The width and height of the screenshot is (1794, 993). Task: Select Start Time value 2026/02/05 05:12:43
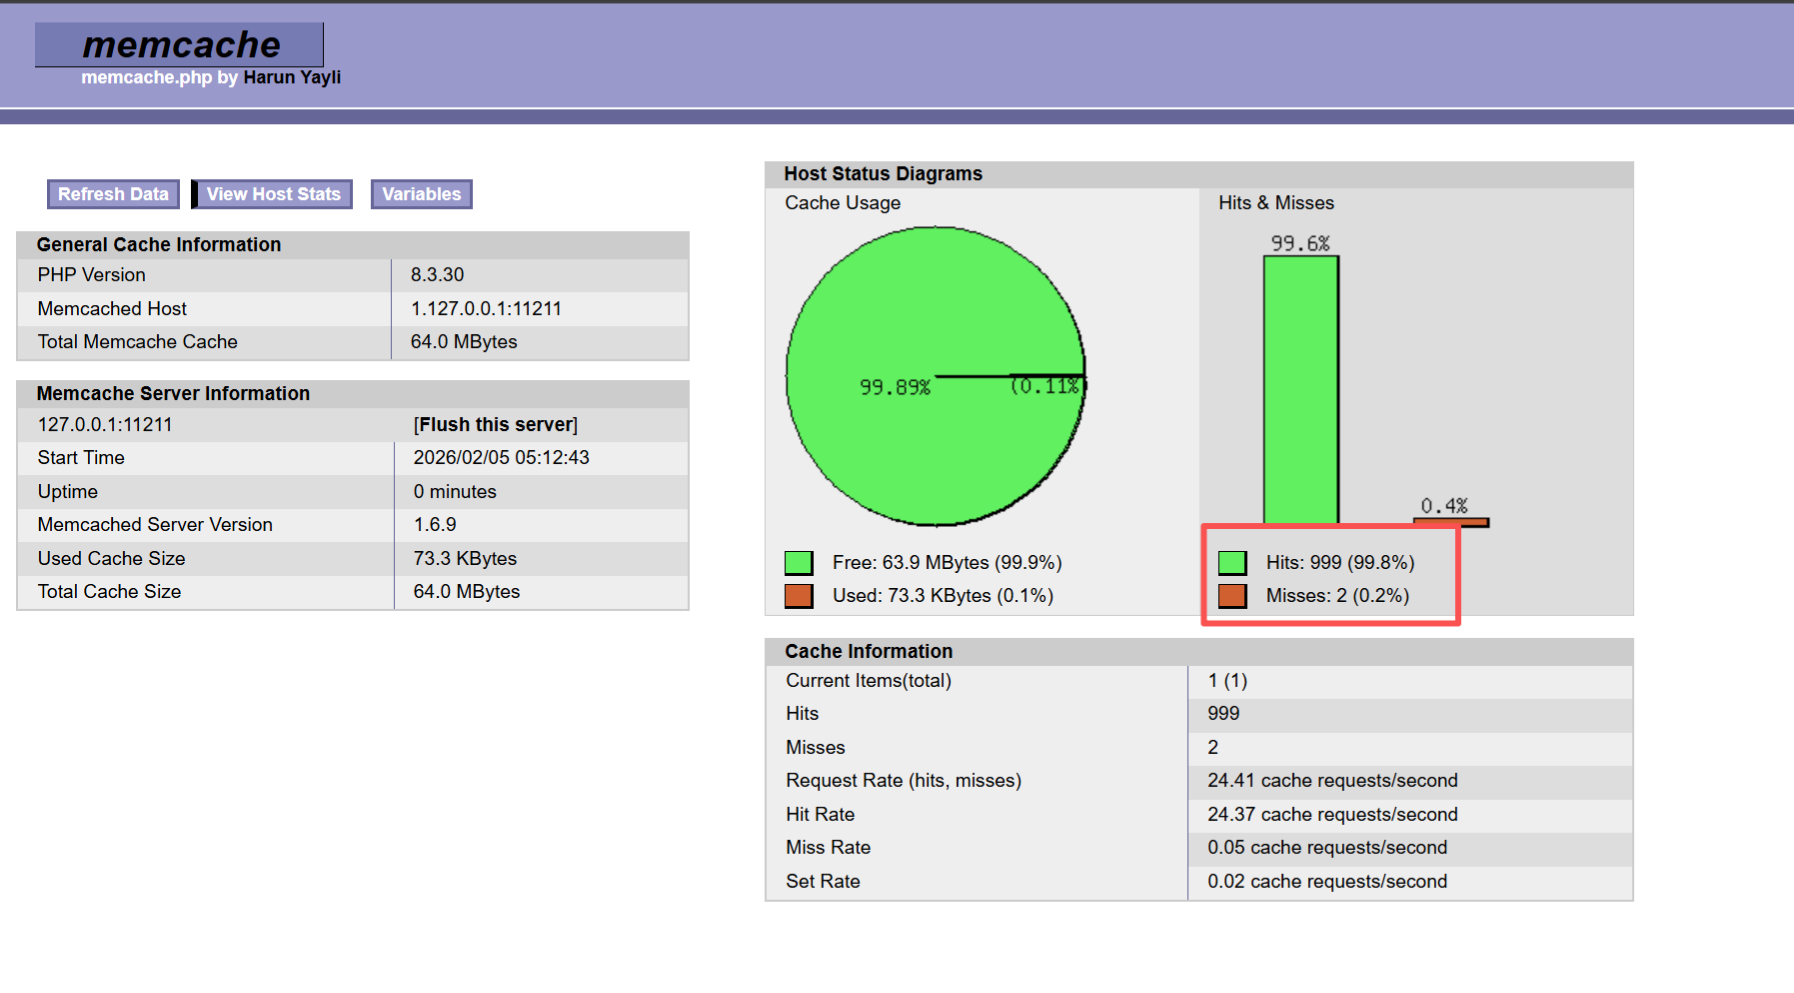coord(501,458)
